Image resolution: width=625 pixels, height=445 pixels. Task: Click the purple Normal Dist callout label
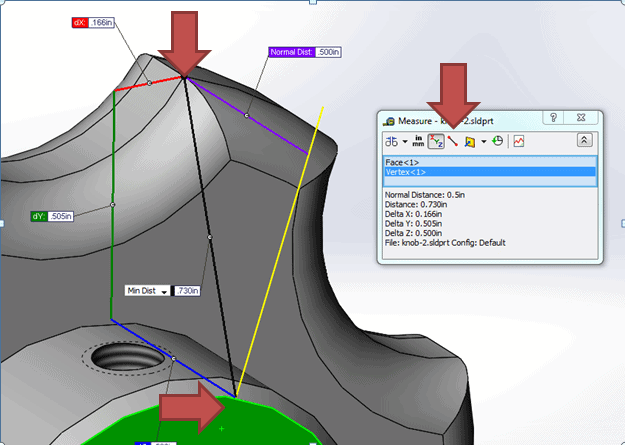[x=291, y=52]
